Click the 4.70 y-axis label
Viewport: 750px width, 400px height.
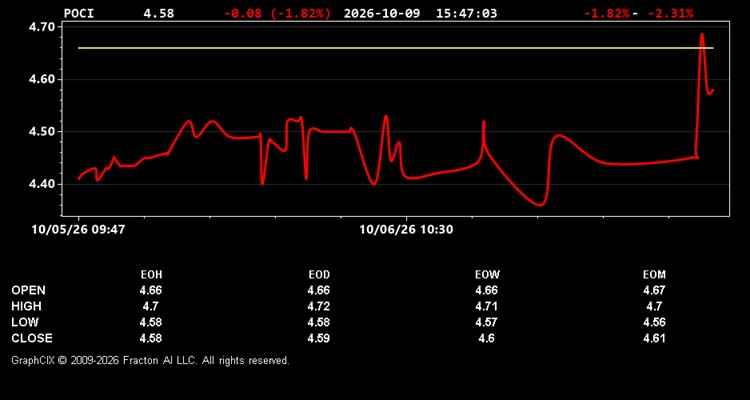point(42,27)
